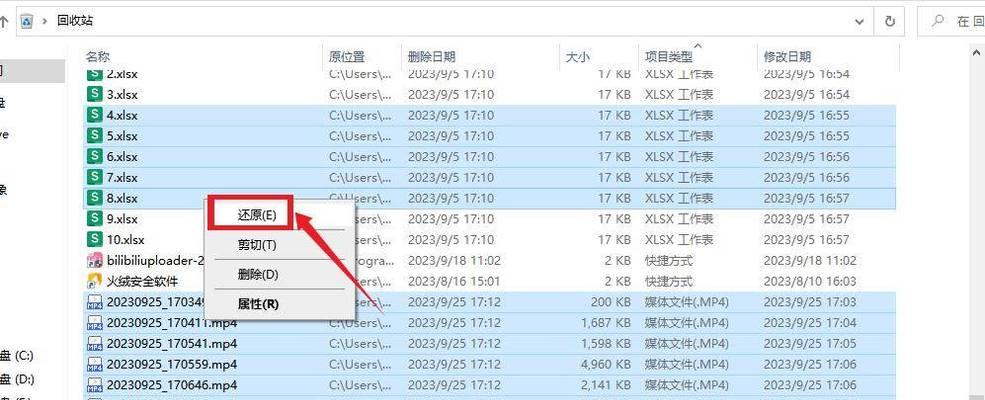Select file name 10.xlsx
Image resolution: width=985 pixels, height=400 pixels.
(x=126, y=240)
